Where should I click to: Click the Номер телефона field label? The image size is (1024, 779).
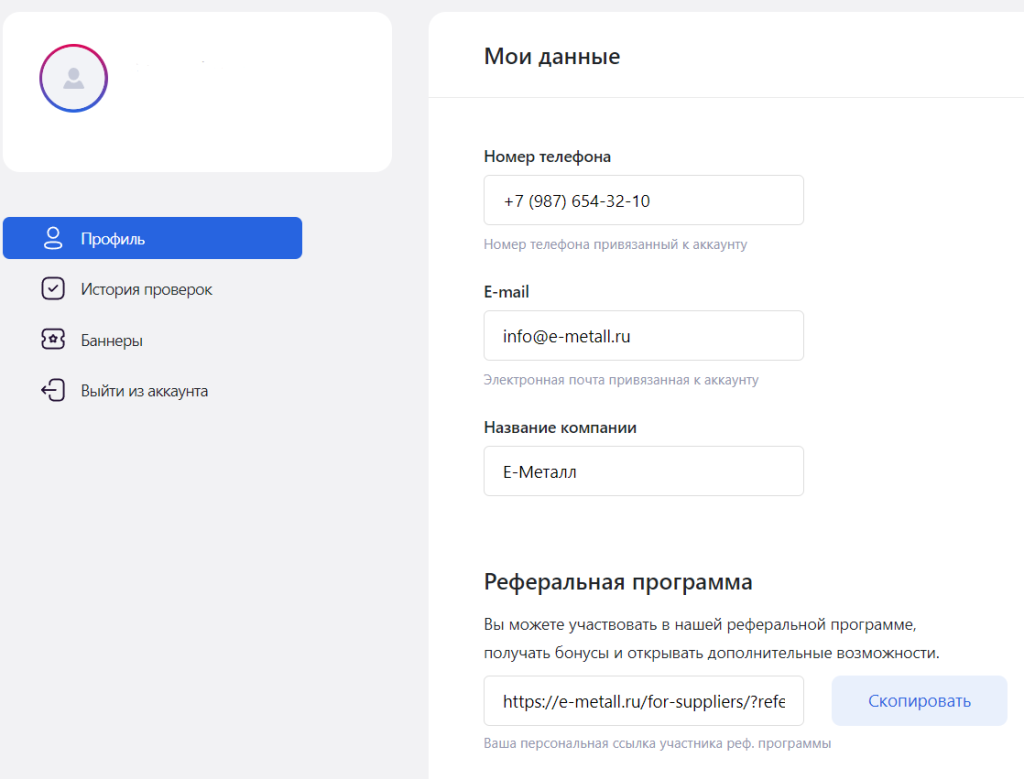546,157
